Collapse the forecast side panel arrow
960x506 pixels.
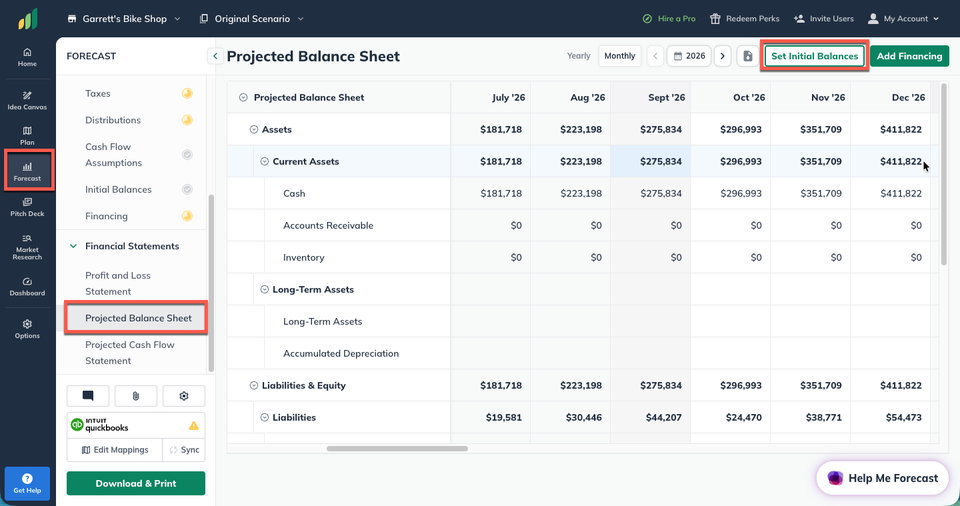(215, 56)
